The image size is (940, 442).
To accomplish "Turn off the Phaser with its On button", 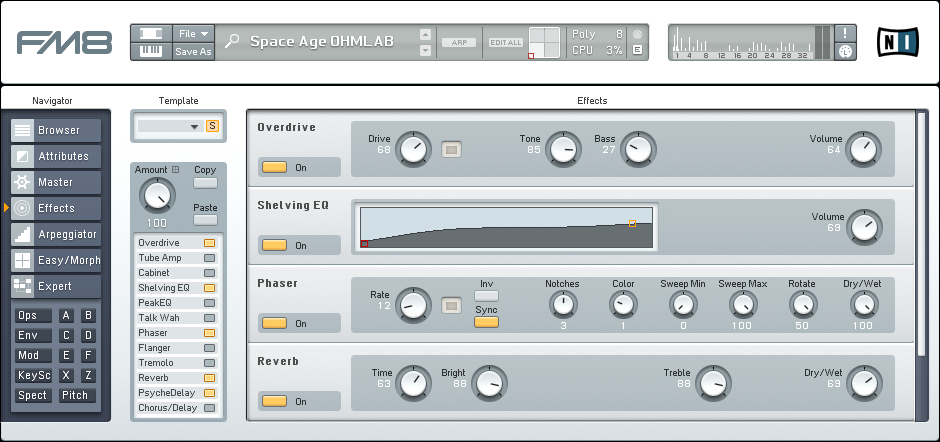I will click(275, 323).
